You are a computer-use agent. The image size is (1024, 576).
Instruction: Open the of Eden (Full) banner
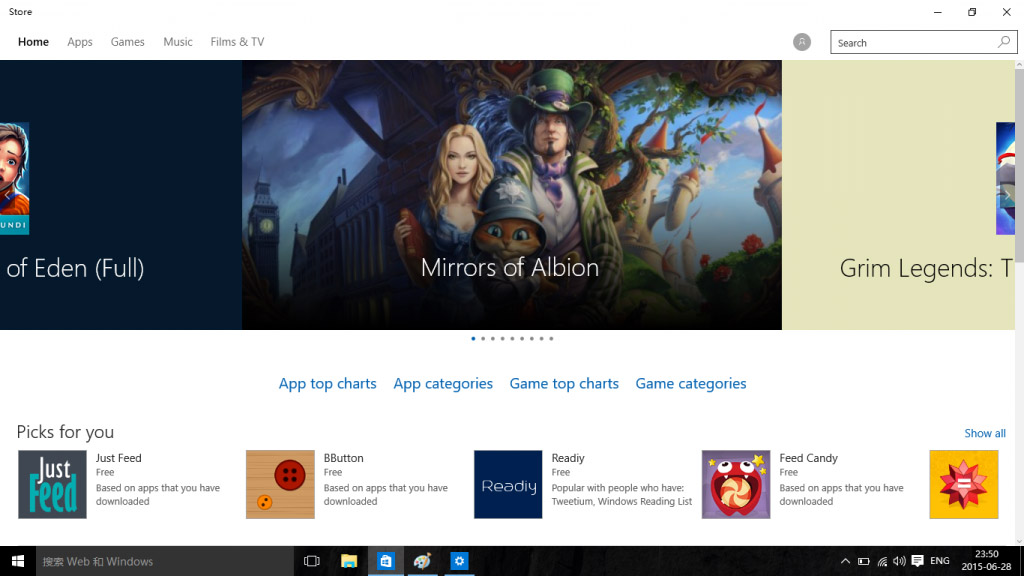click(x=121, y=195)
